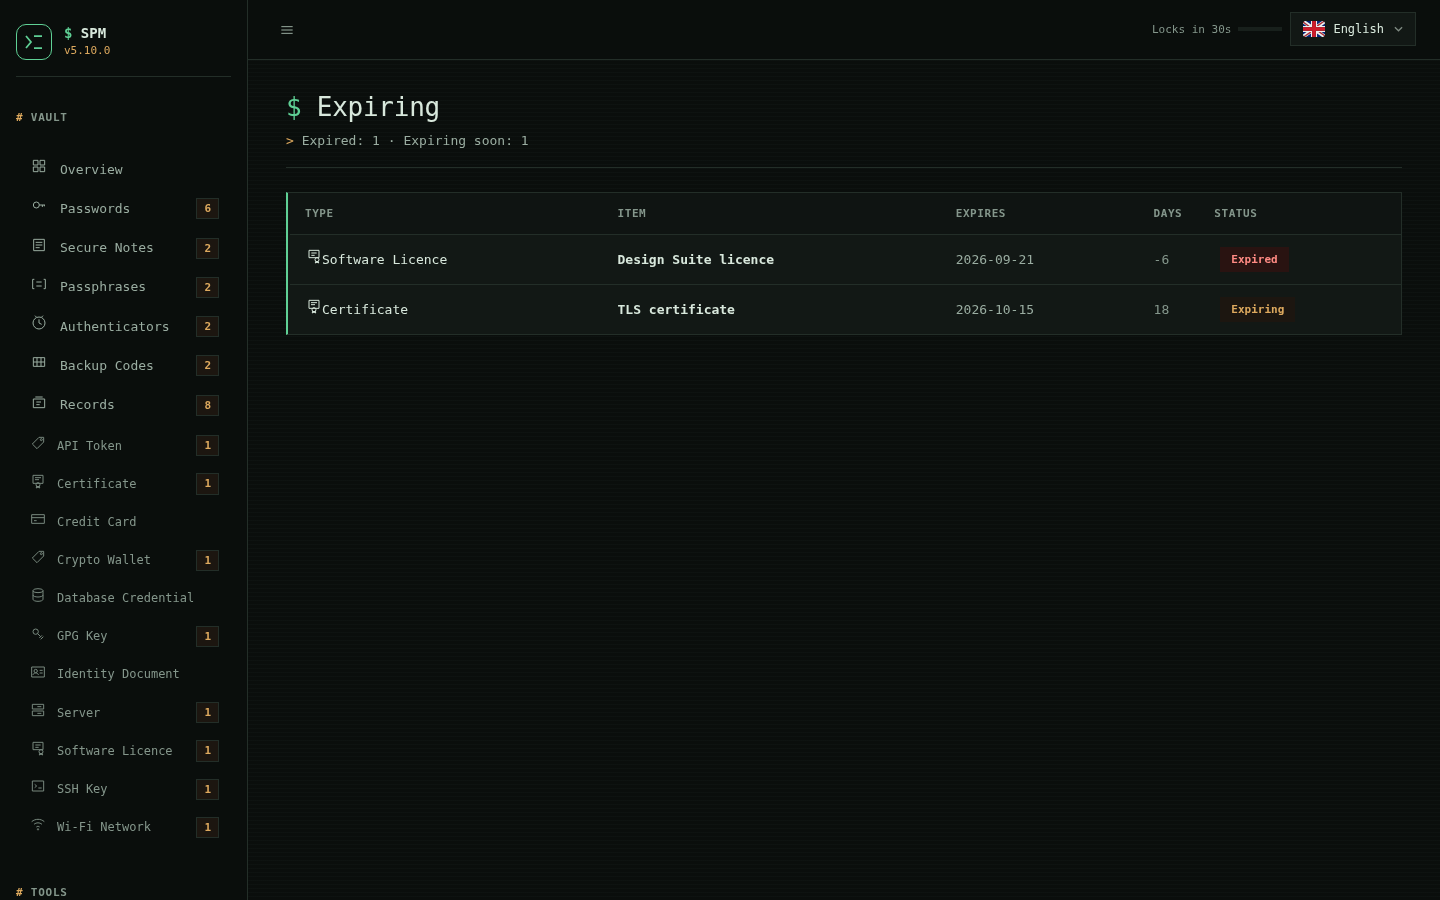Click the SSH Key terminal icon
This screenshot has width=1440, height=900.
[38, 786]
